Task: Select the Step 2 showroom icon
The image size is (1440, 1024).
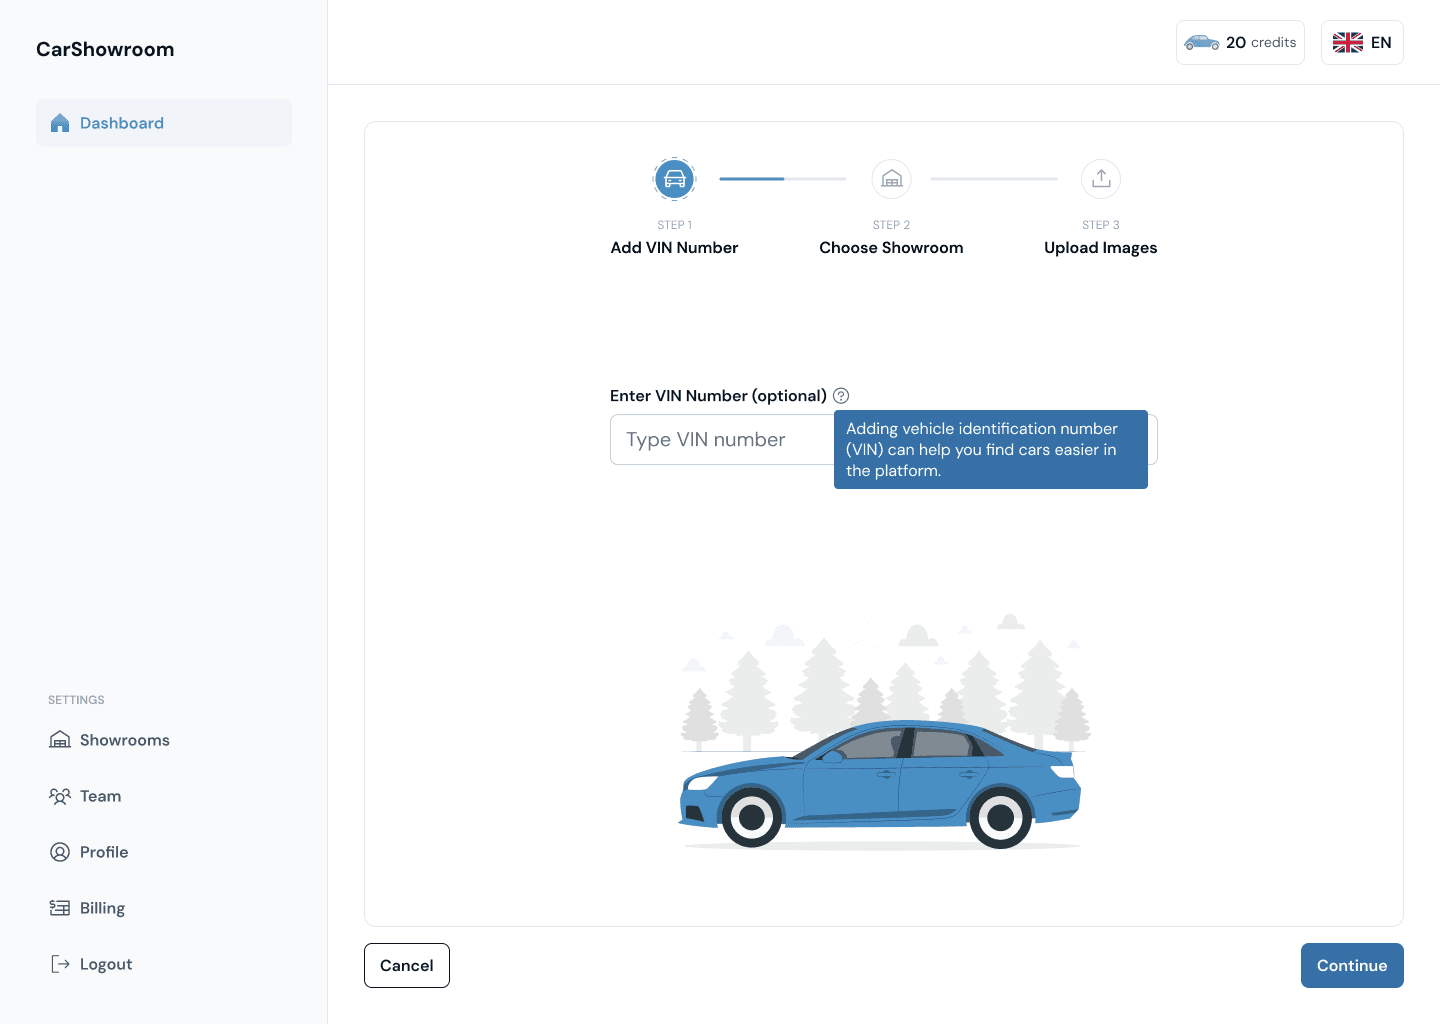Action: 892,179
